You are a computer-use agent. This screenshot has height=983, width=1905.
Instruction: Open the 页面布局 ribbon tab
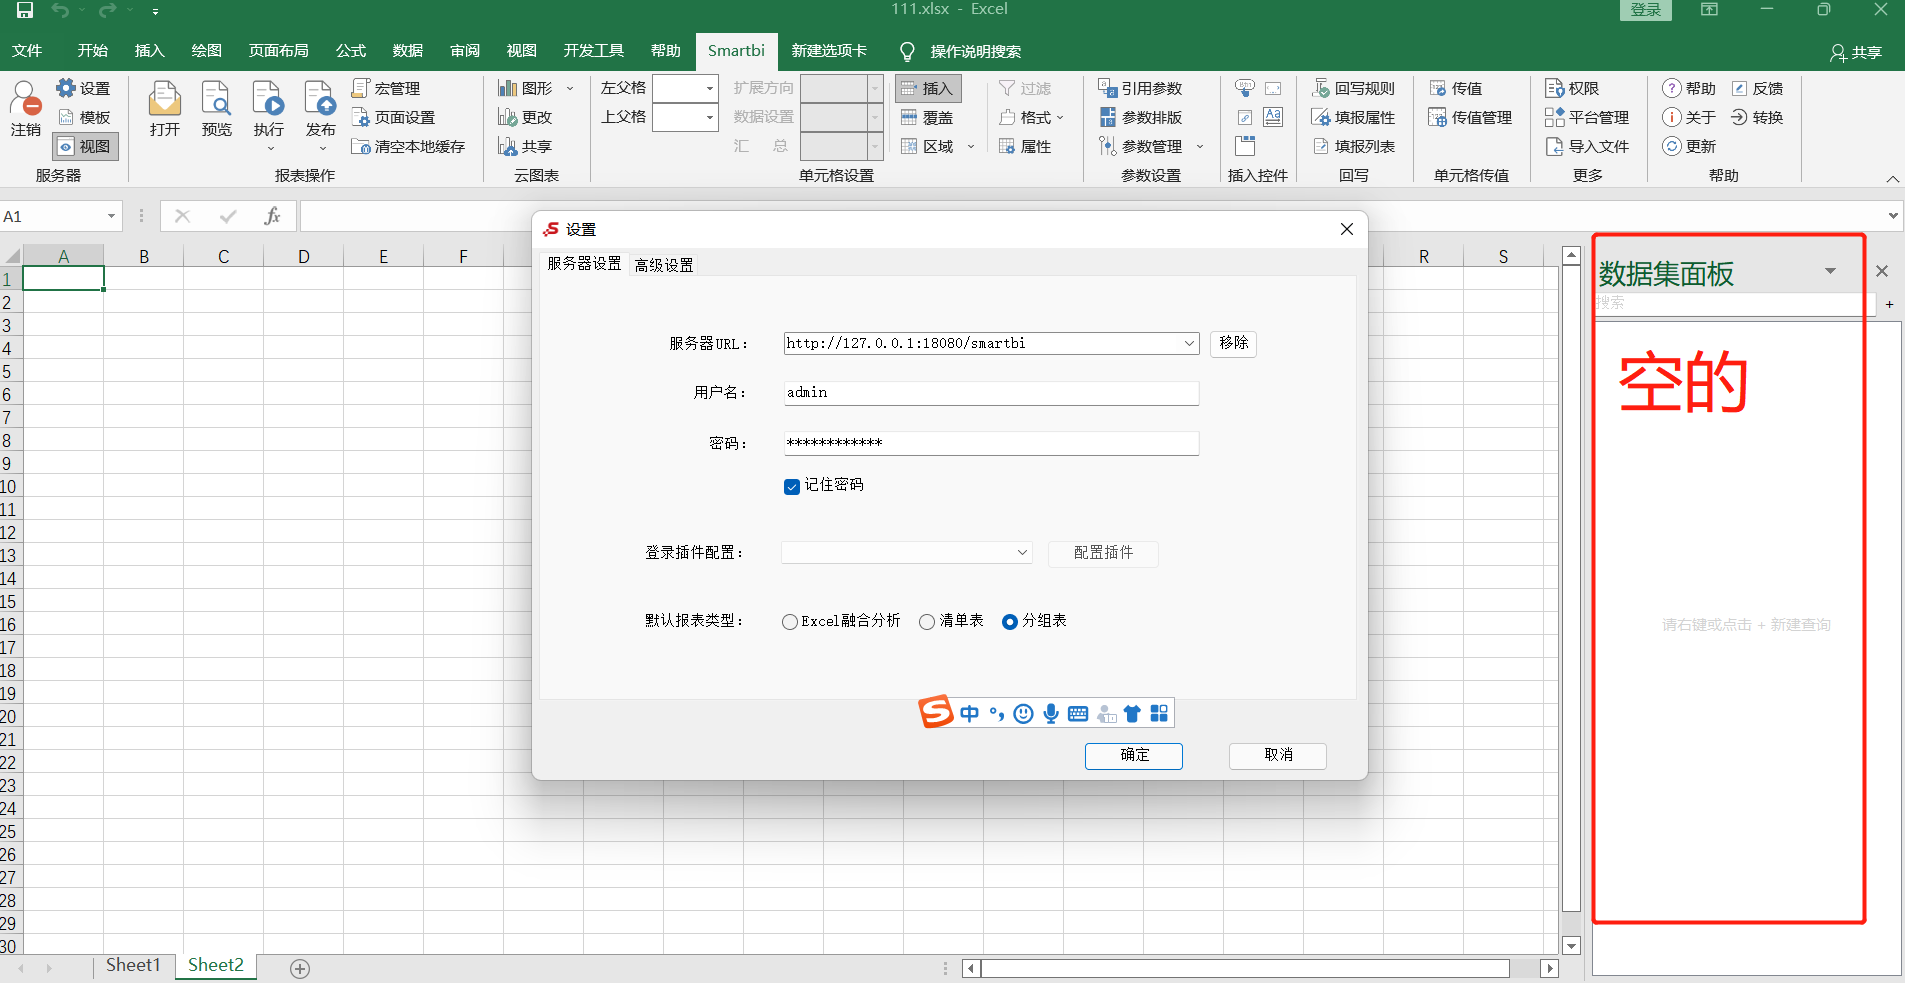(278, 51)
